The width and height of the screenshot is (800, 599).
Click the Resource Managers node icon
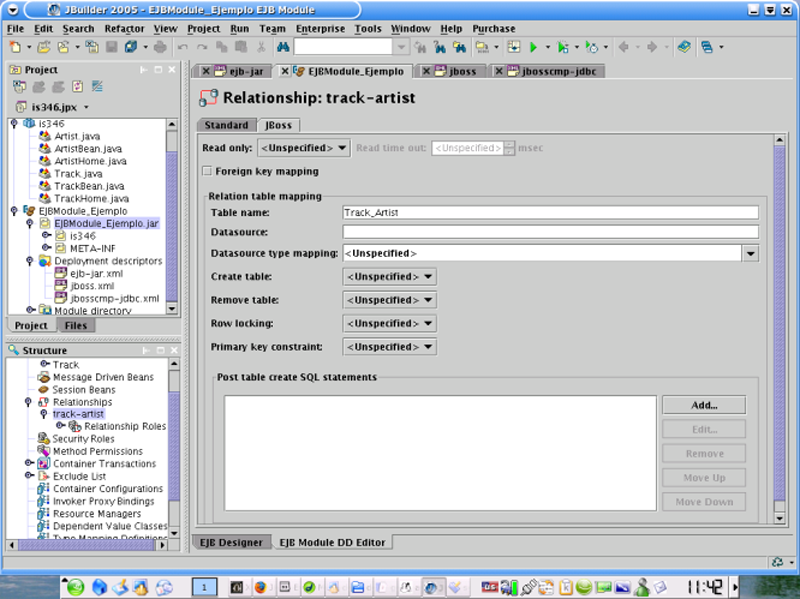click(43, 514)
